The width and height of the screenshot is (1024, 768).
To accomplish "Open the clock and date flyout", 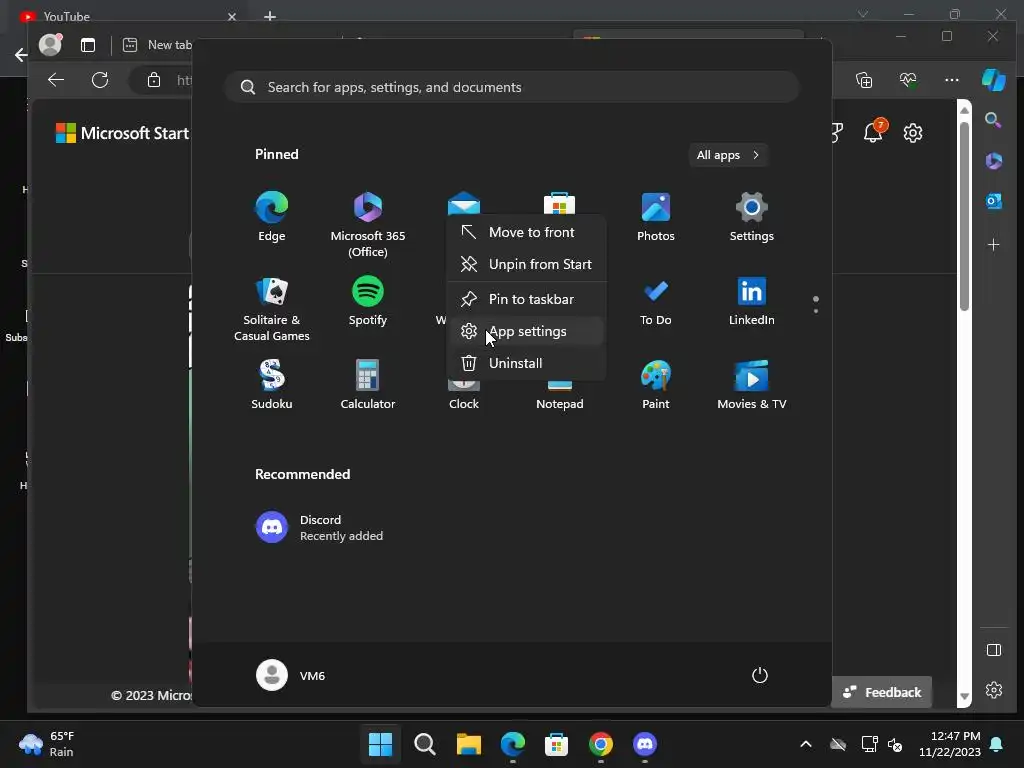I will point(950,744).
